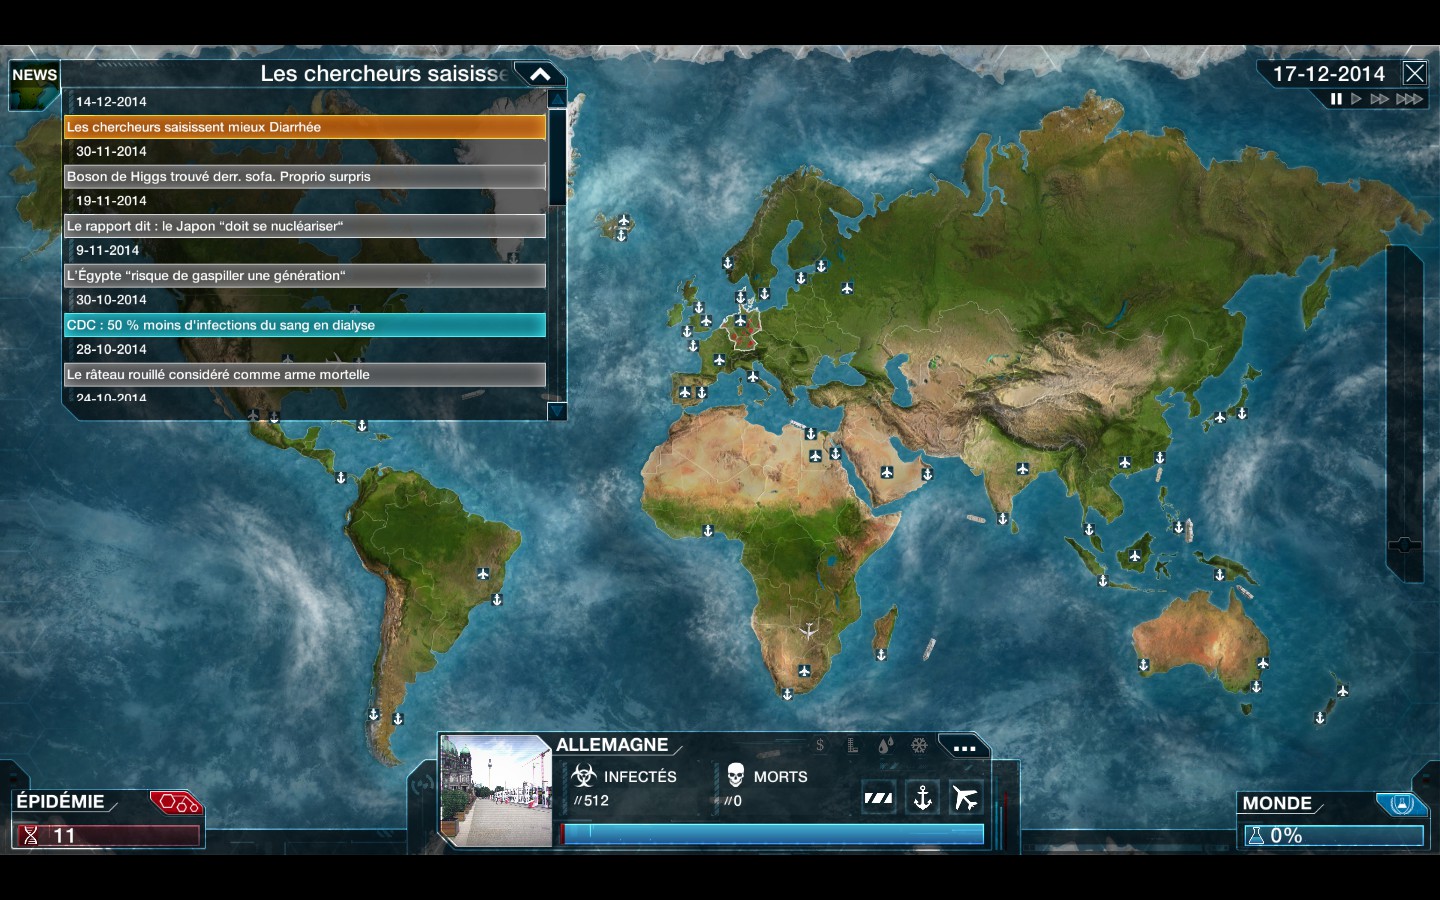Select news 'Boson de Higgs trouvé derr. sofa'
Image resolution: width=1440 pixels, height=900 pixels.
click(305, 177)
